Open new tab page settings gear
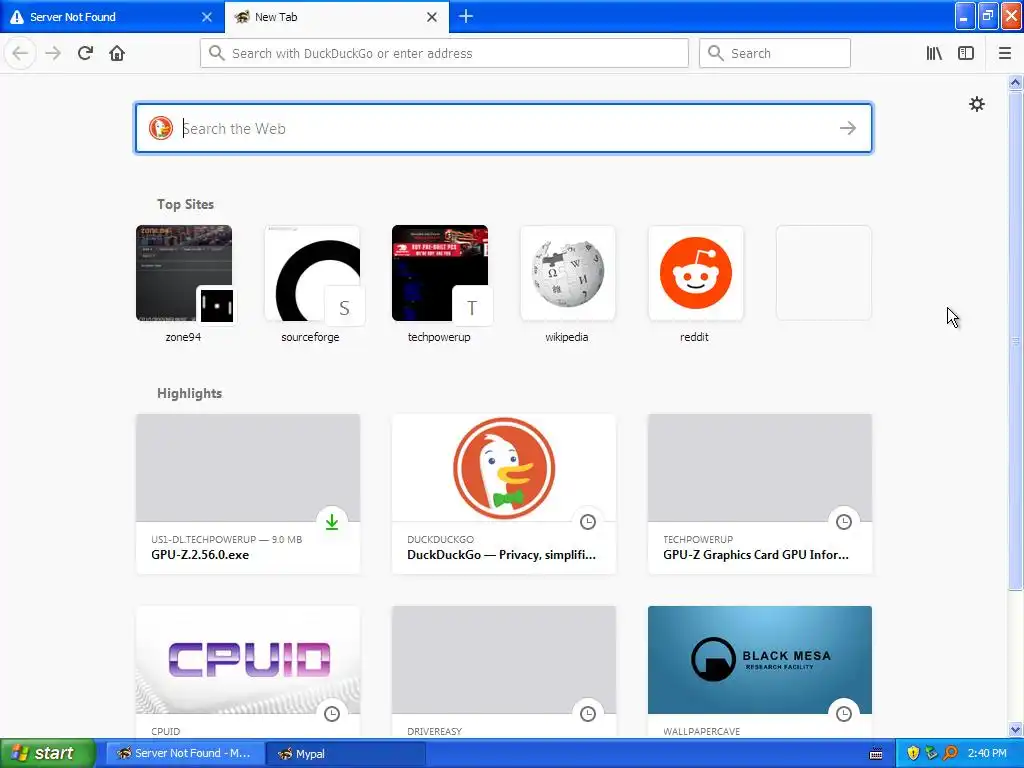The width and height of the screenshot is (1024, 768). click(x=976, y=104)
